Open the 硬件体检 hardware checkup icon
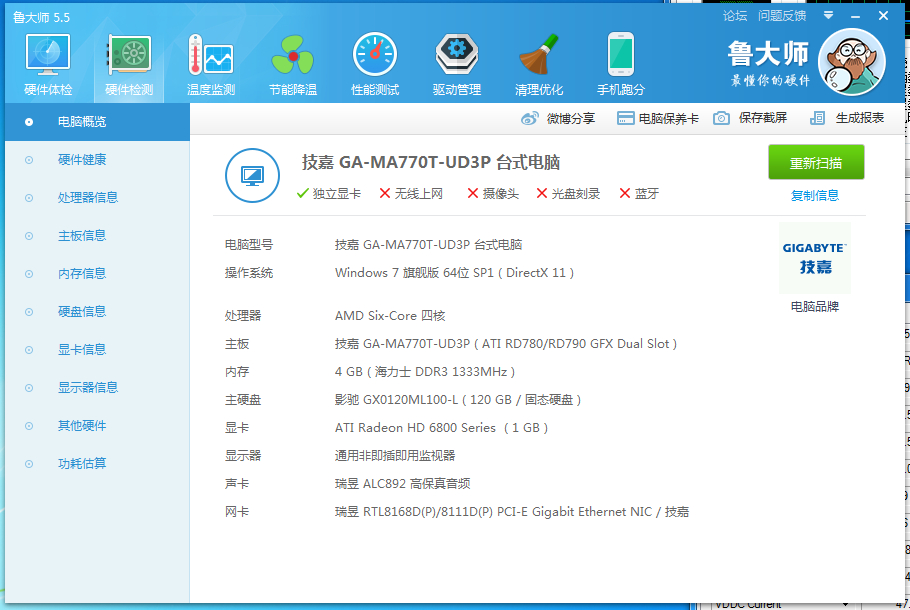910x610 pixels. coord(48,64)
